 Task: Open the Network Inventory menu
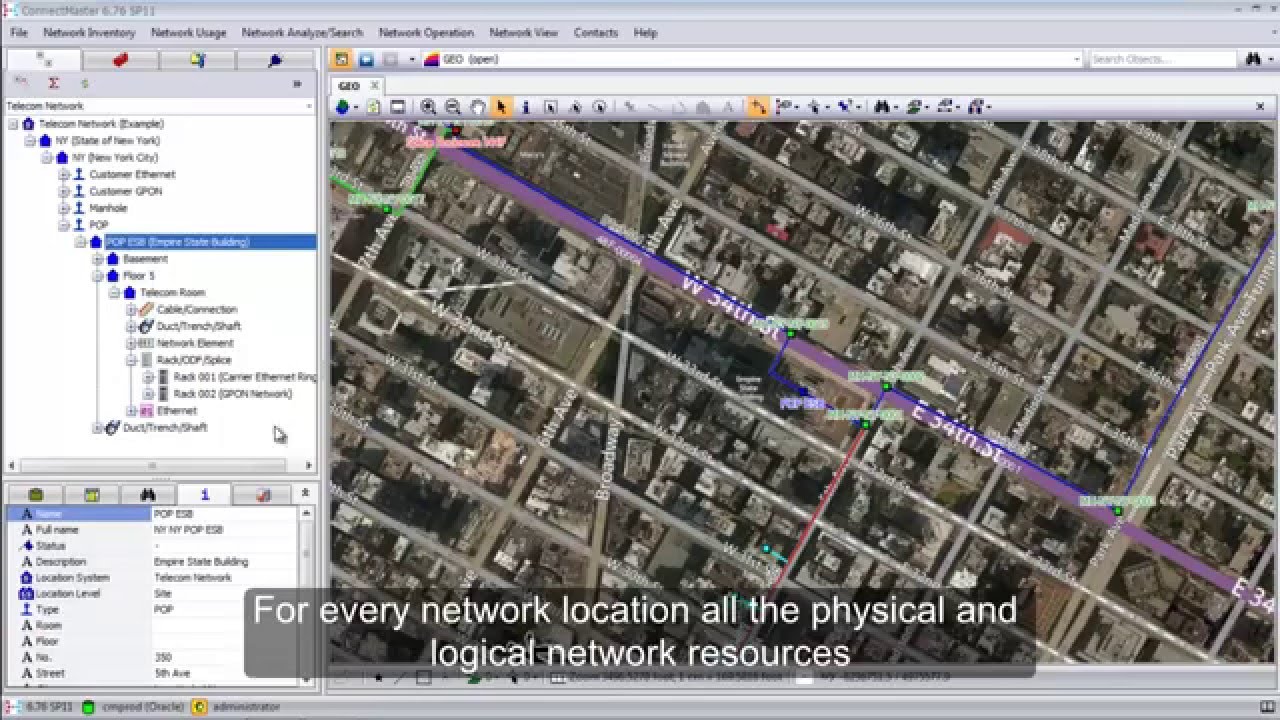(x=89, y=33)
